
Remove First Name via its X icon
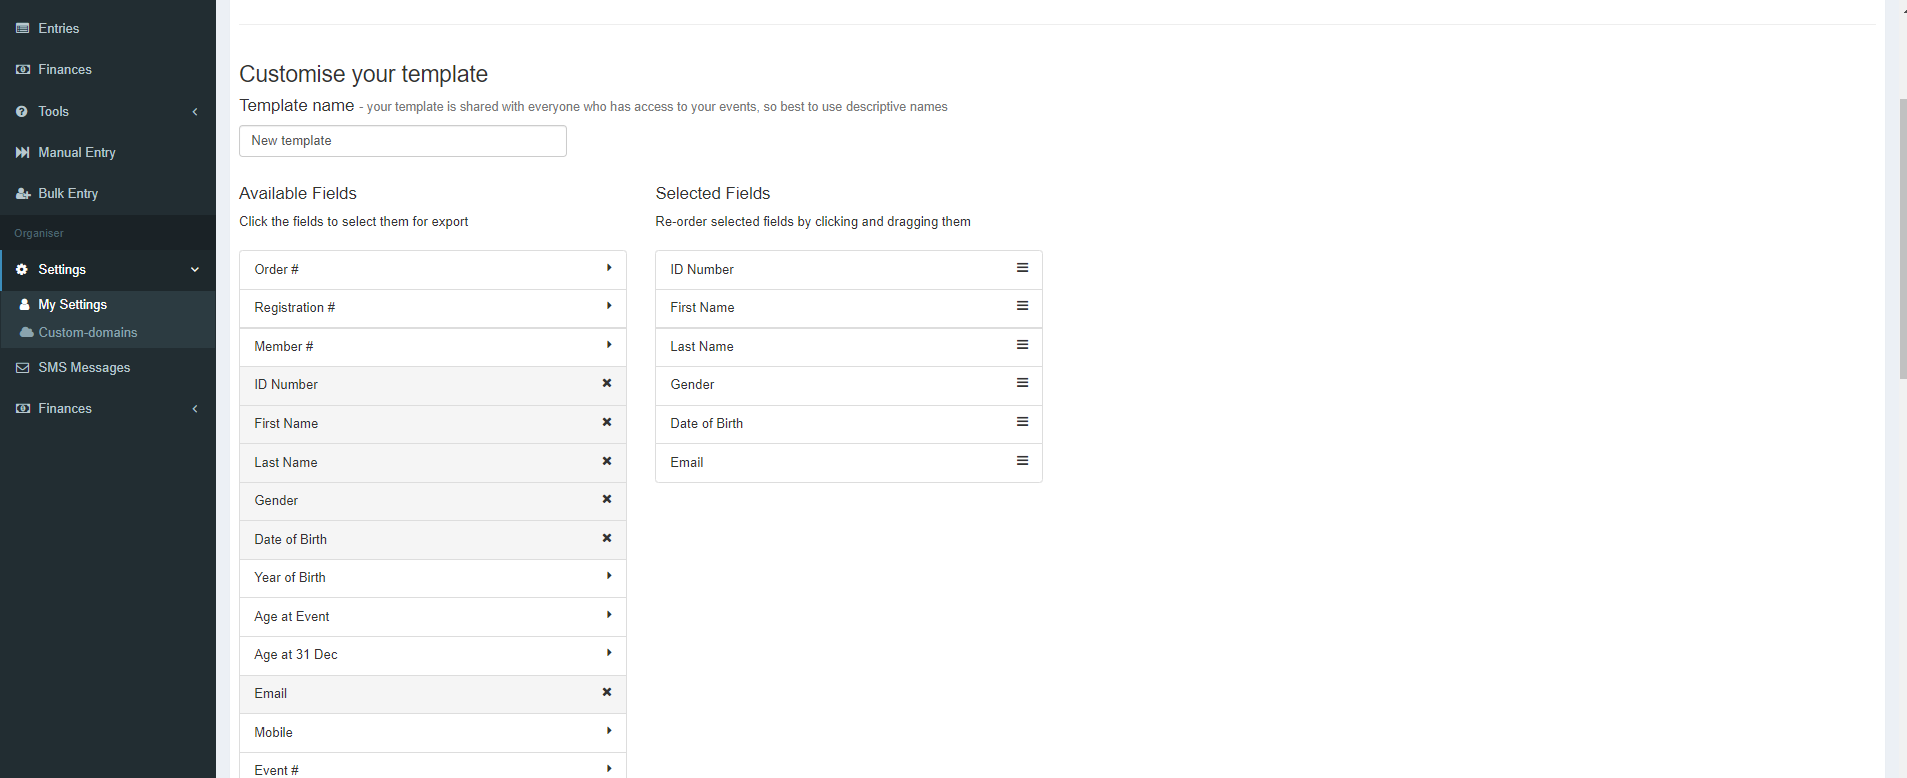point(606,423)
